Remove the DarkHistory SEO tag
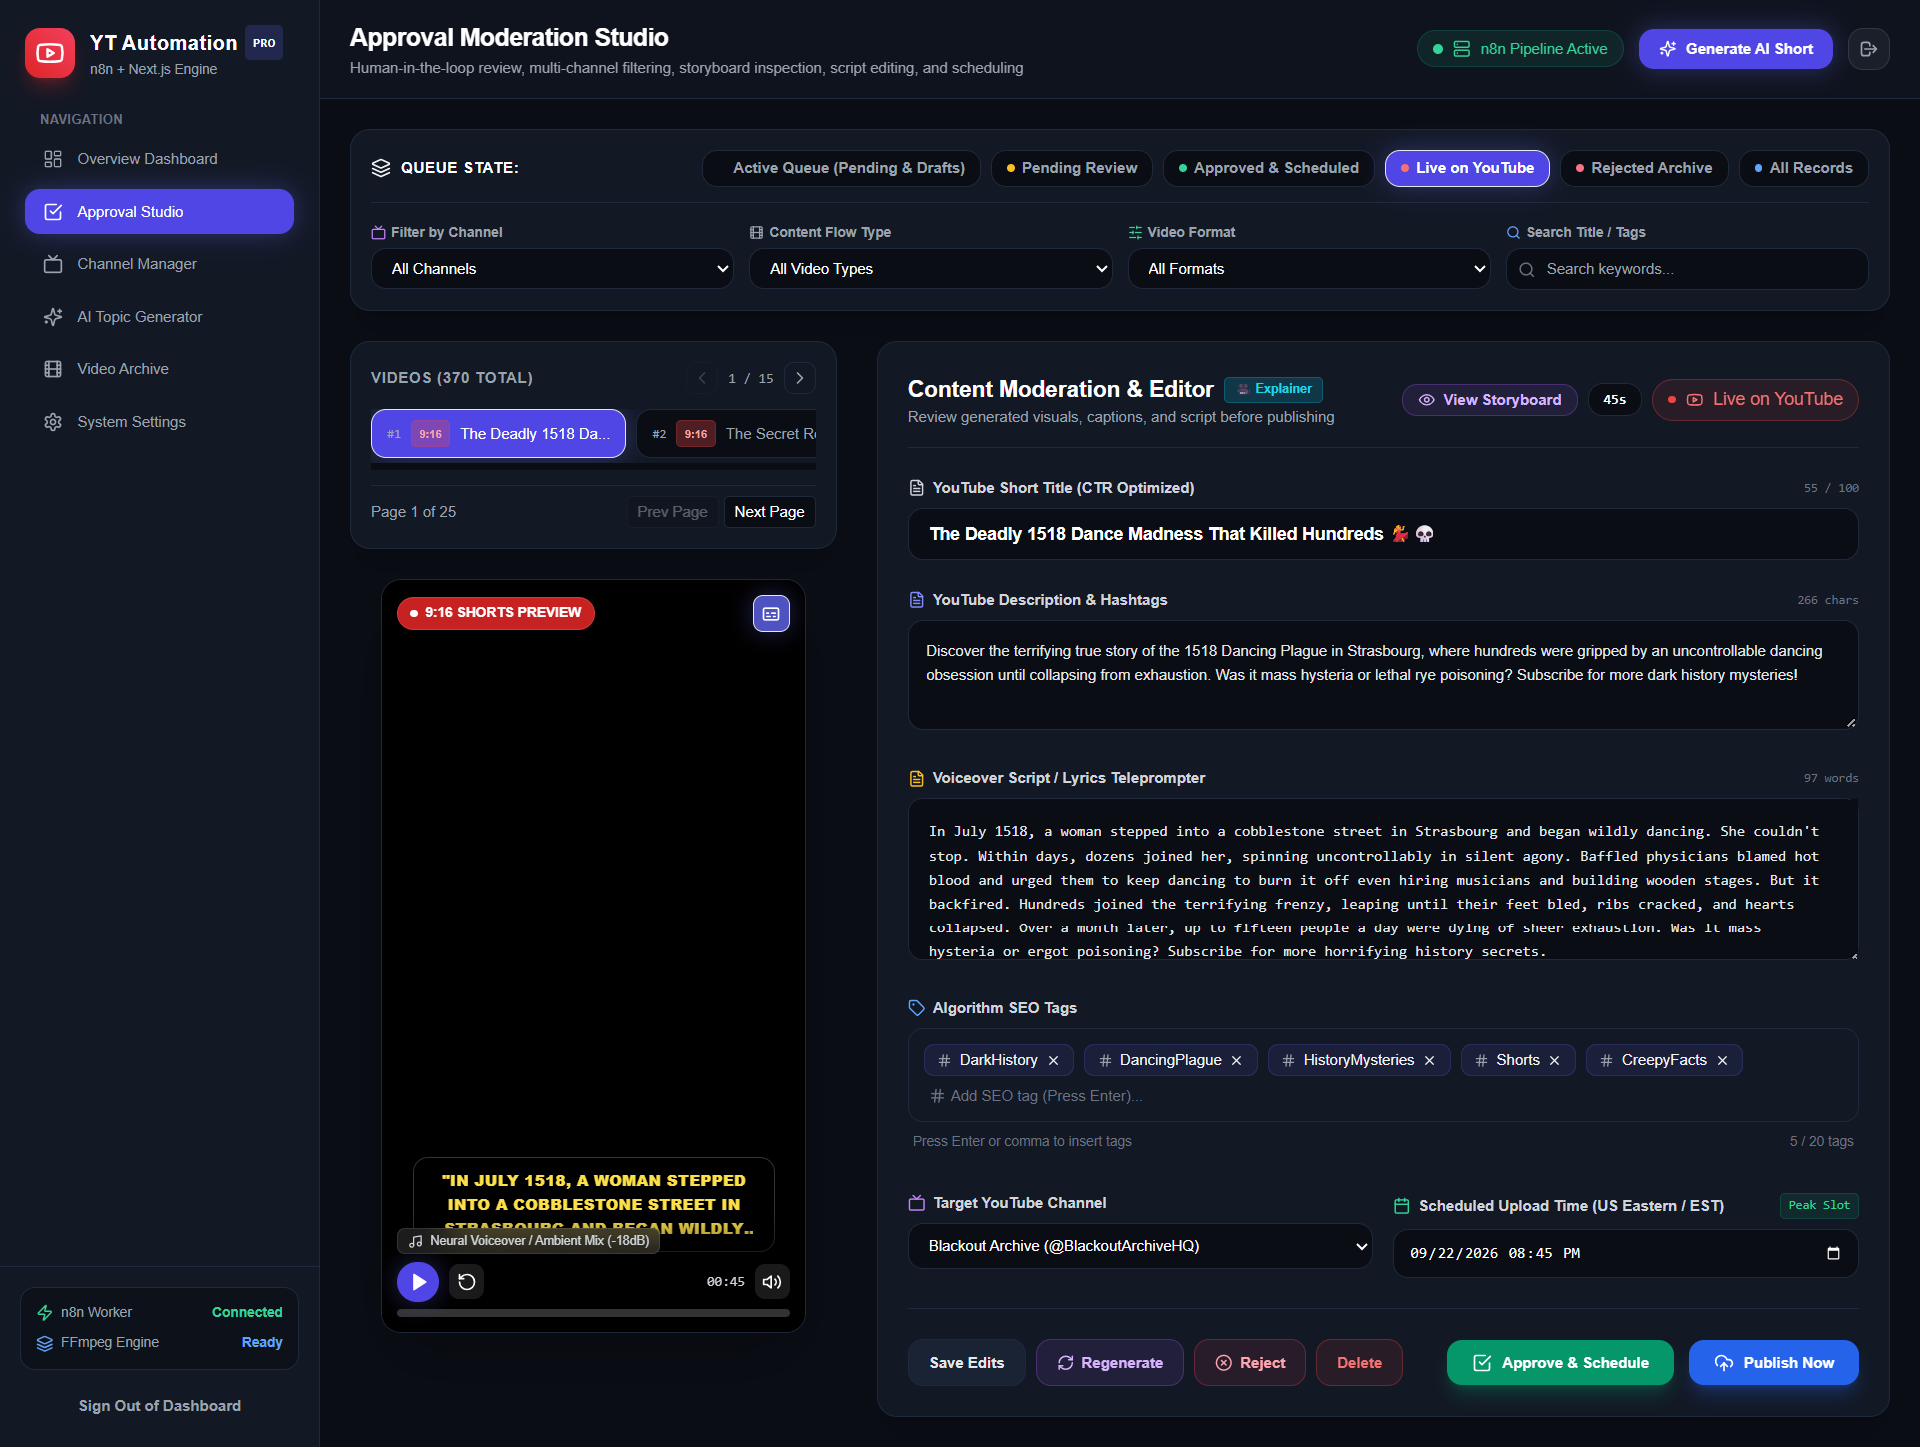The width and height of the screenshot is (1920, 1447). click(1053, 1060)
